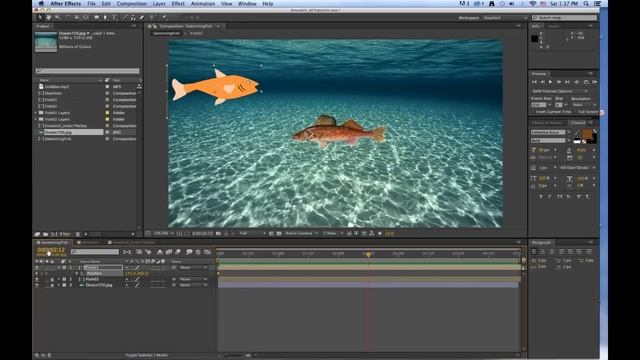640x360 pixels.
Task: Open the Animation menu
Action: click(203, 4)
